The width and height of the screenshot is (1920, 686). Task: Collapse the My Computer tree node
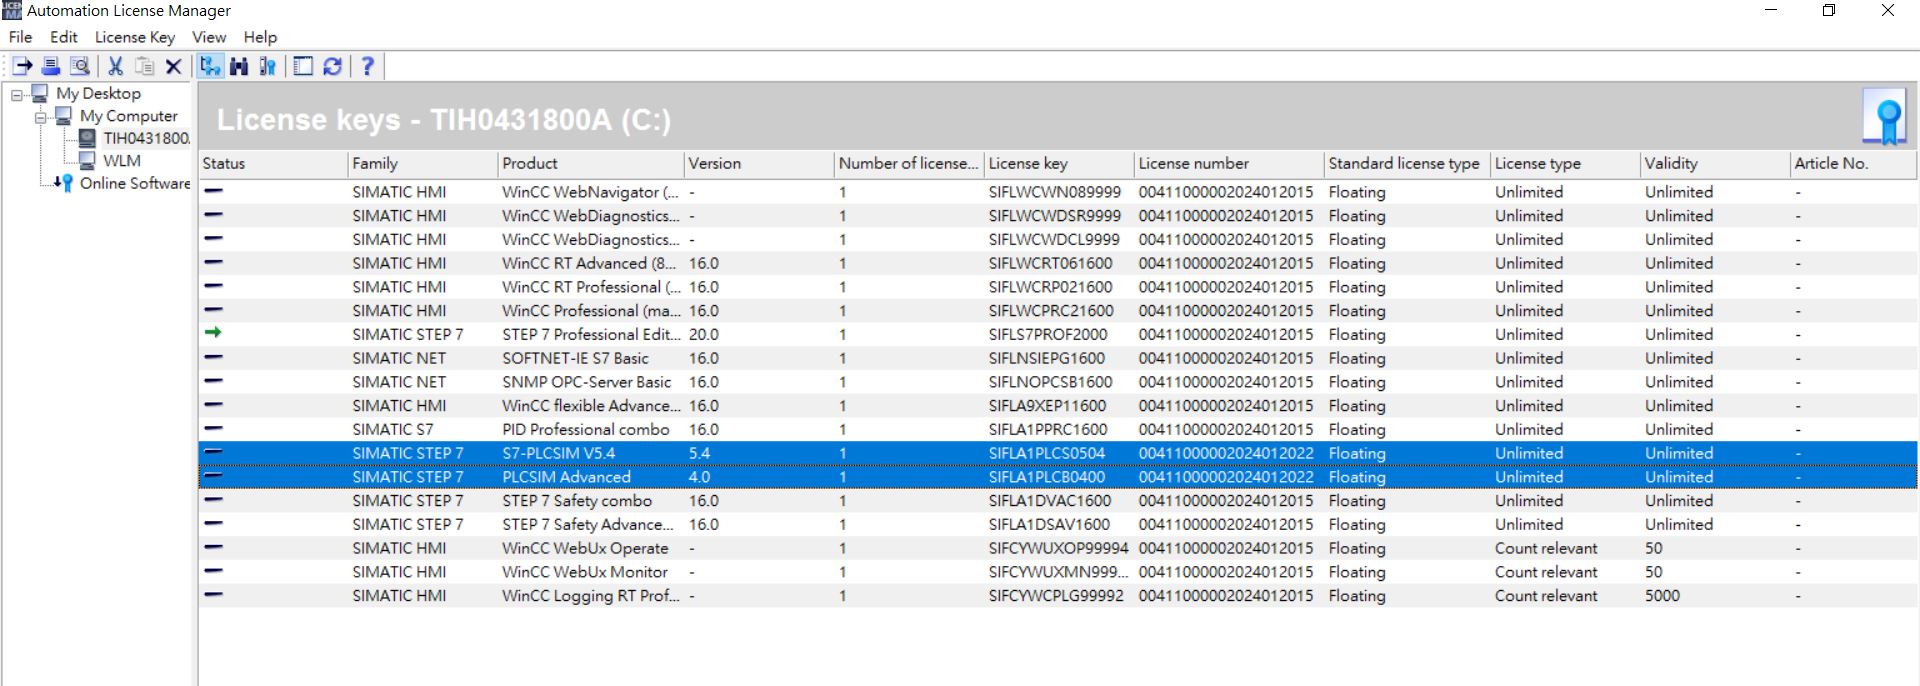tap(41, 118)
